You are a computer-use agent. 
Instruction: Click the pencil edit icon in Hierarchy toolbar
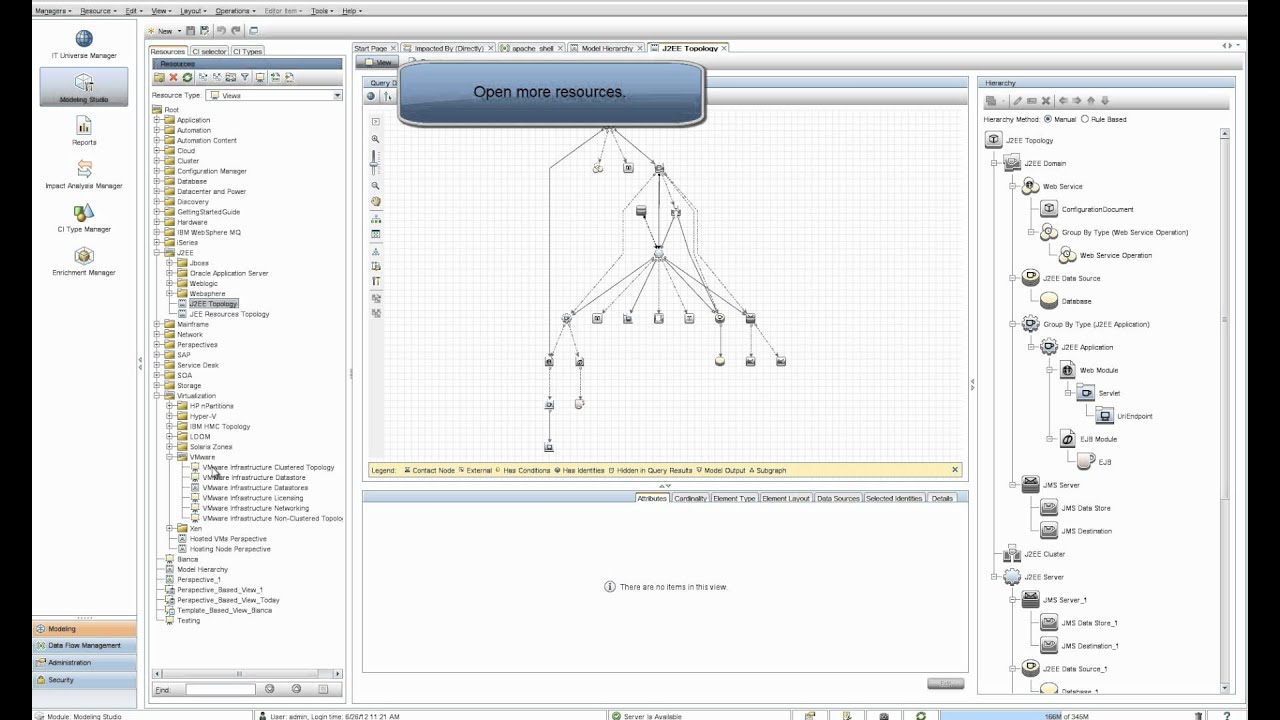coord(1018,101)
